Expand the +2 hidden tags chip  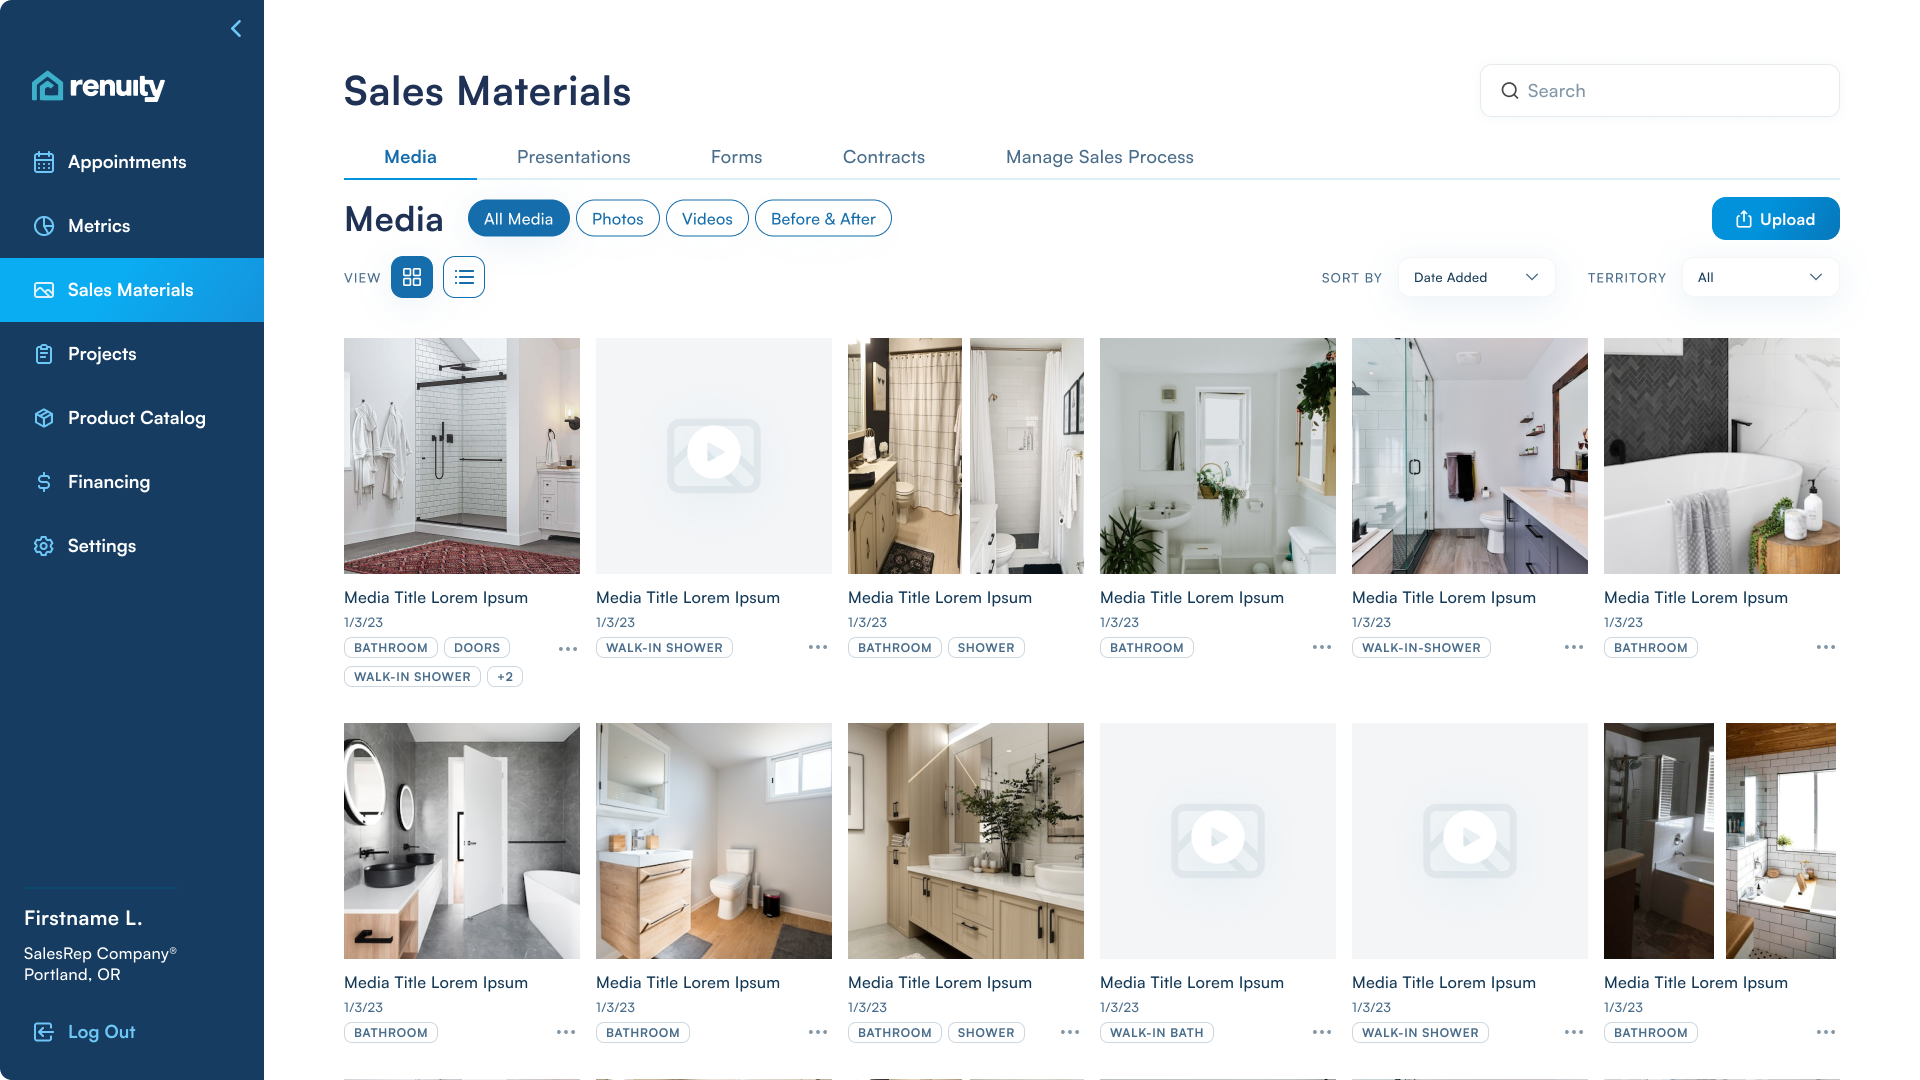click(x=505, y=677)
